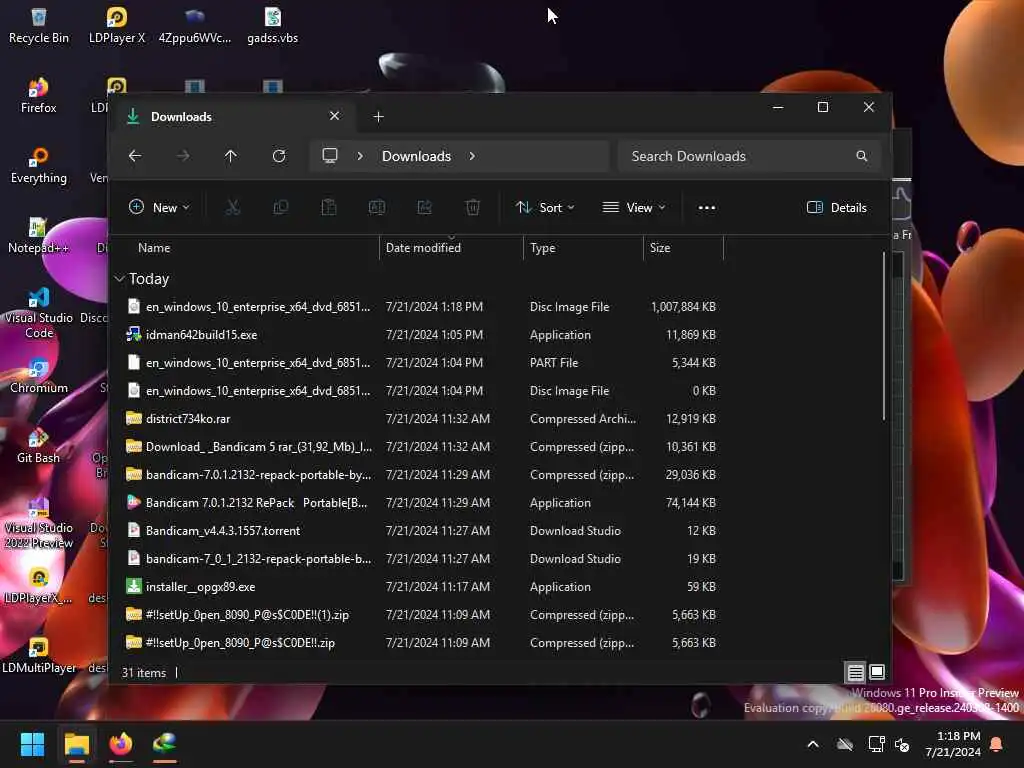Sort by Name column header
The image size is (1024, 768).
coord(154,248)
